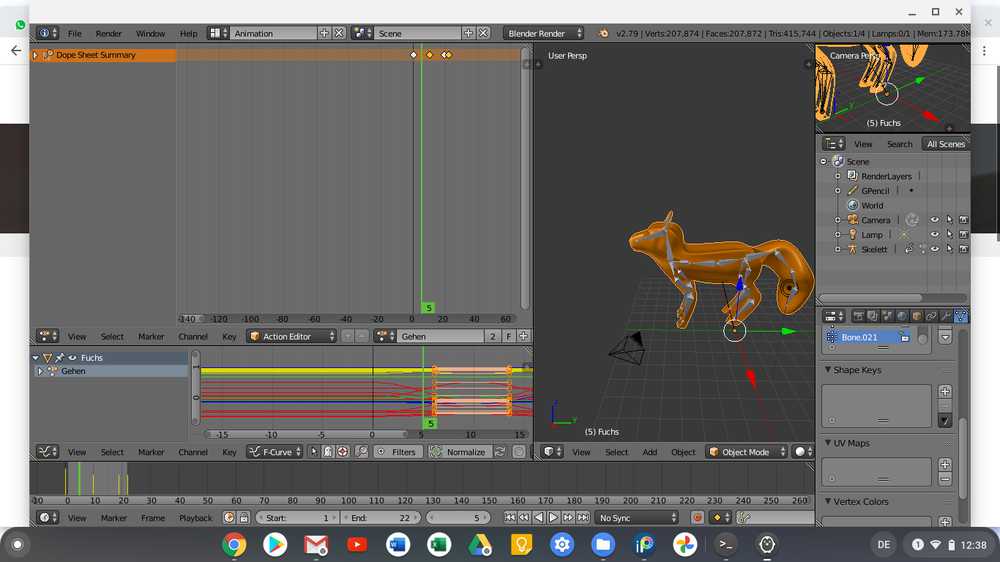Viewport: 1000px width, 562px height.
Task: Collapse the Shape Keys panel
Action: click(x=828, y=370)
